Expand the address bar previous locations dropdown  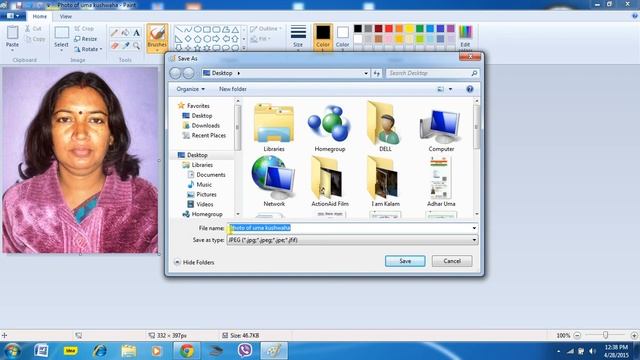point(366,73)
